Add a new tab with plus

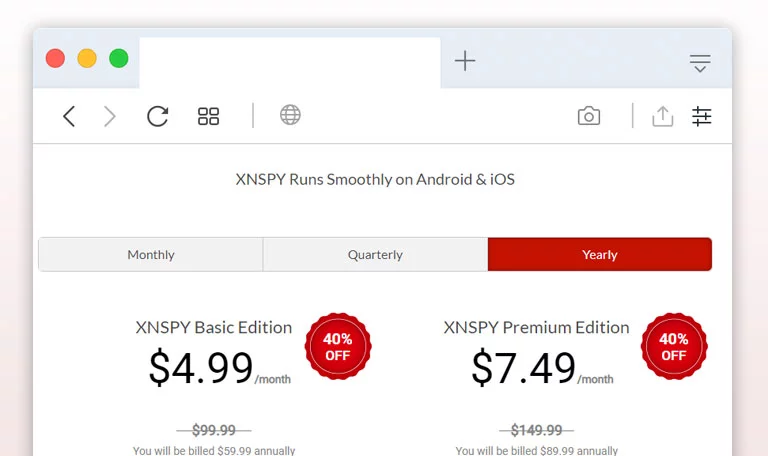(465, 61)
